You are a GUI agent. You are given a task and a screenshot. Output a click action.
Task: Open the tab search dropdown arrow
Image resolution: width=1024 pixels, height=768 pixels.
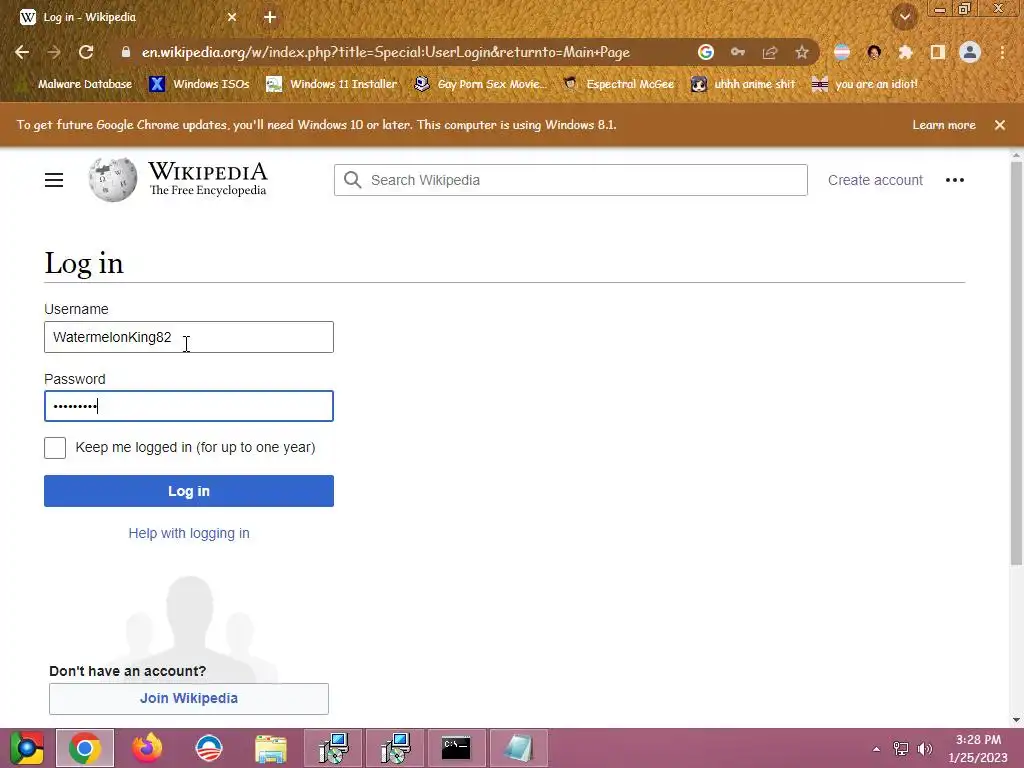pos(905,18)
